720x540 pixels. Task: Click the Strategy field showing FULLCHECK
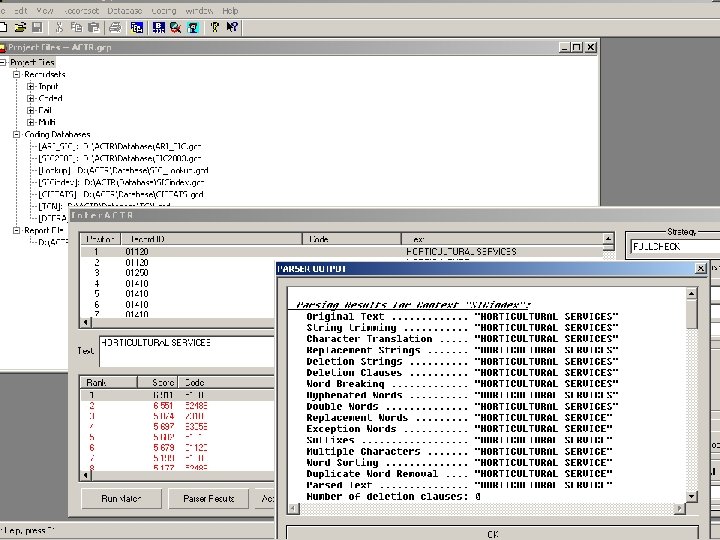[x=675, y=247]
